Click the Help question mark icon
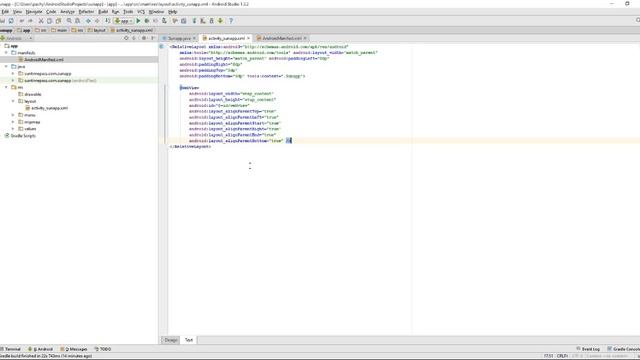640x360 pixels. point(231,21)
